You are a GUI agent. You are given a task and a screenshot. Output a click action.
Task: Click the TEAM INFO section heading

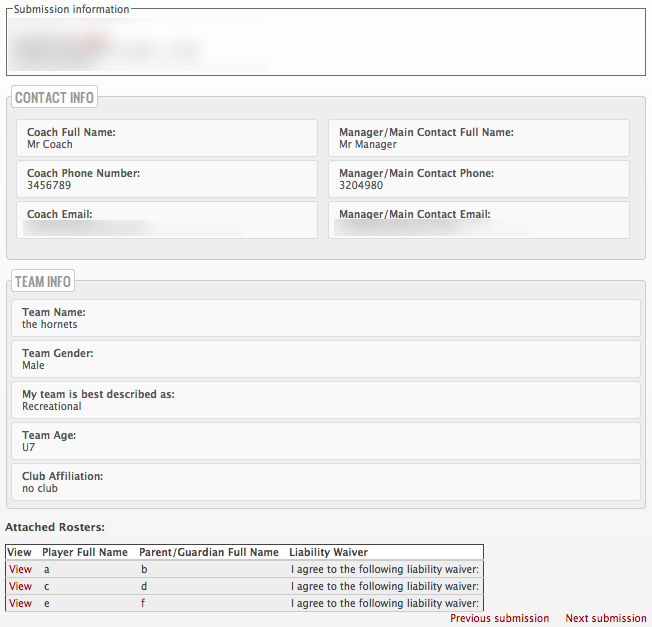[x=43, y=281]
